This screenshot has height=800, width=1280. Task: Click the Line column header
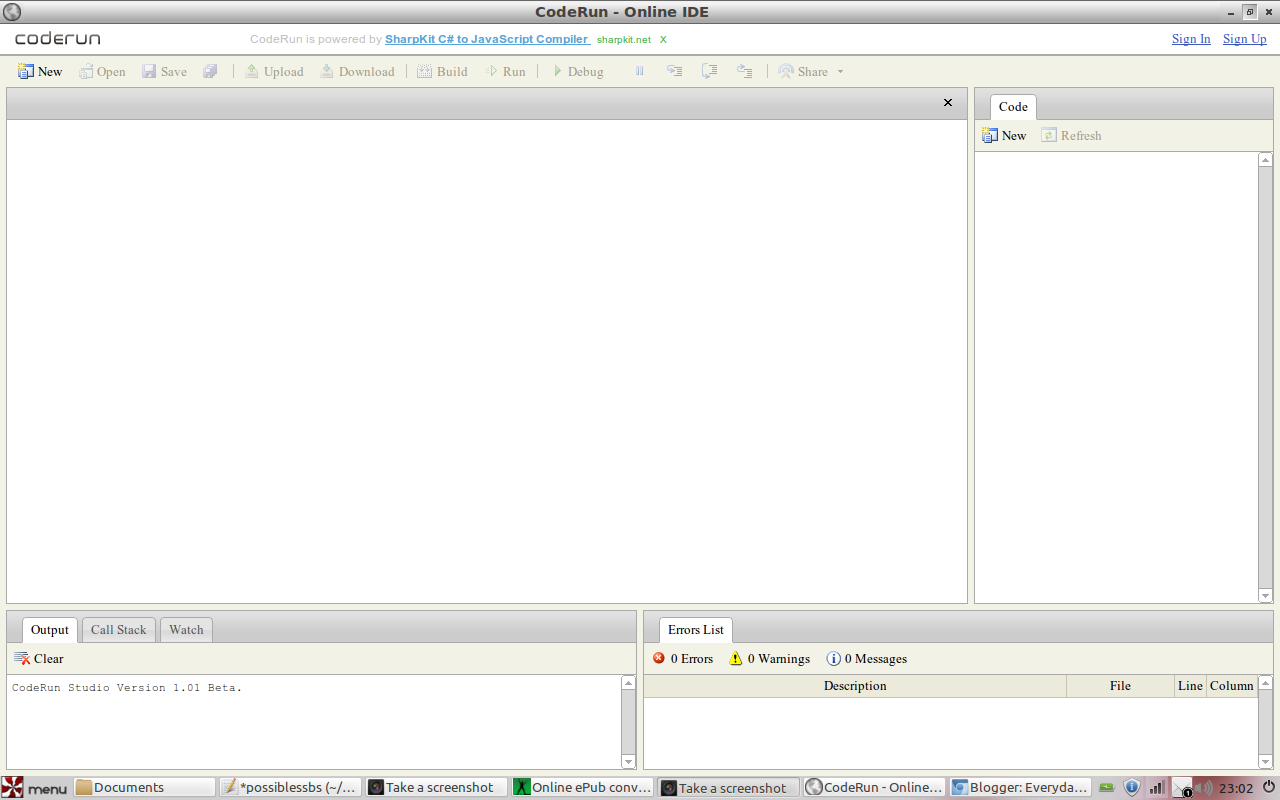(x=1190, y=686)
